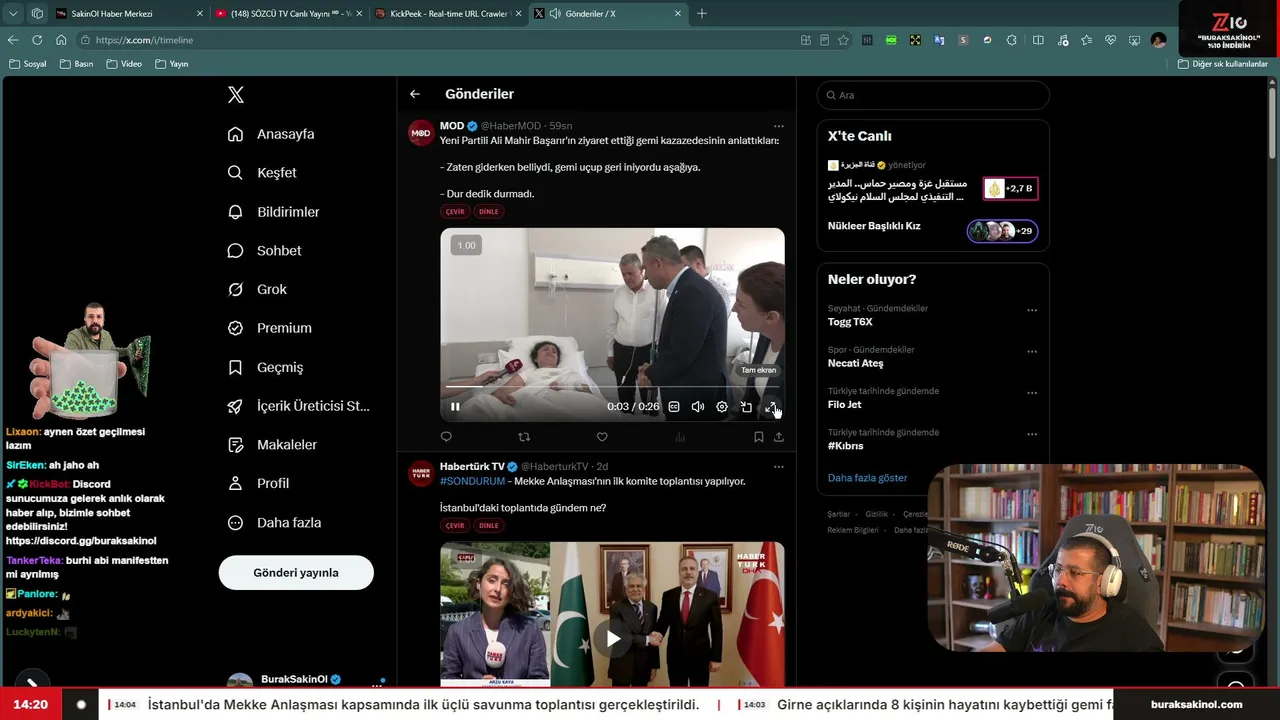Screen dimensions: 1280x720
Task: Seek on the MOD video progress bar
Action: coord(612,387)
